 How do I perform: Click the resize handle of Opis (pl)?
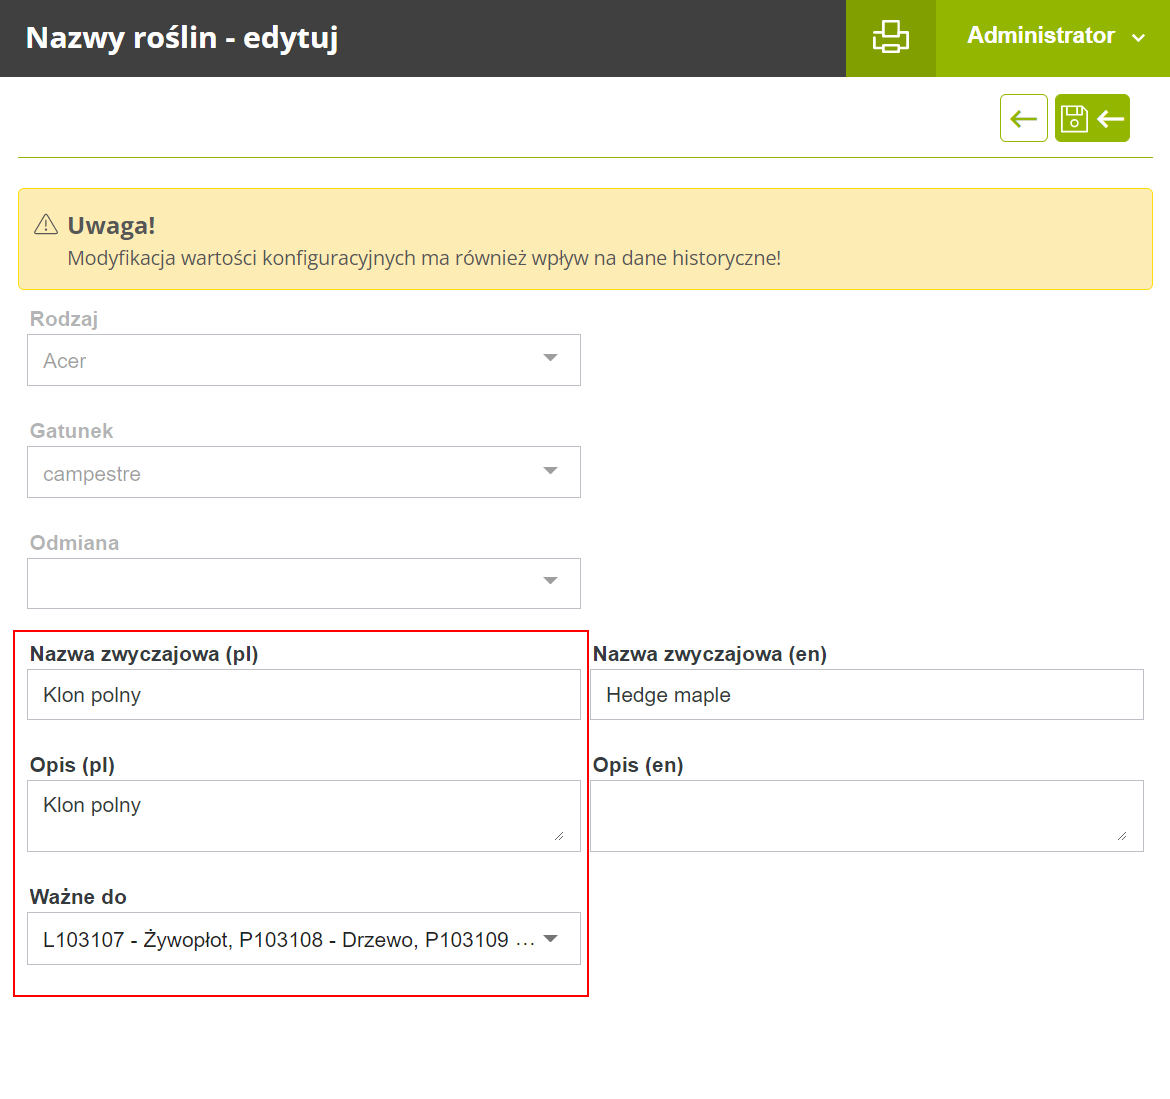[x=558, y=836]
